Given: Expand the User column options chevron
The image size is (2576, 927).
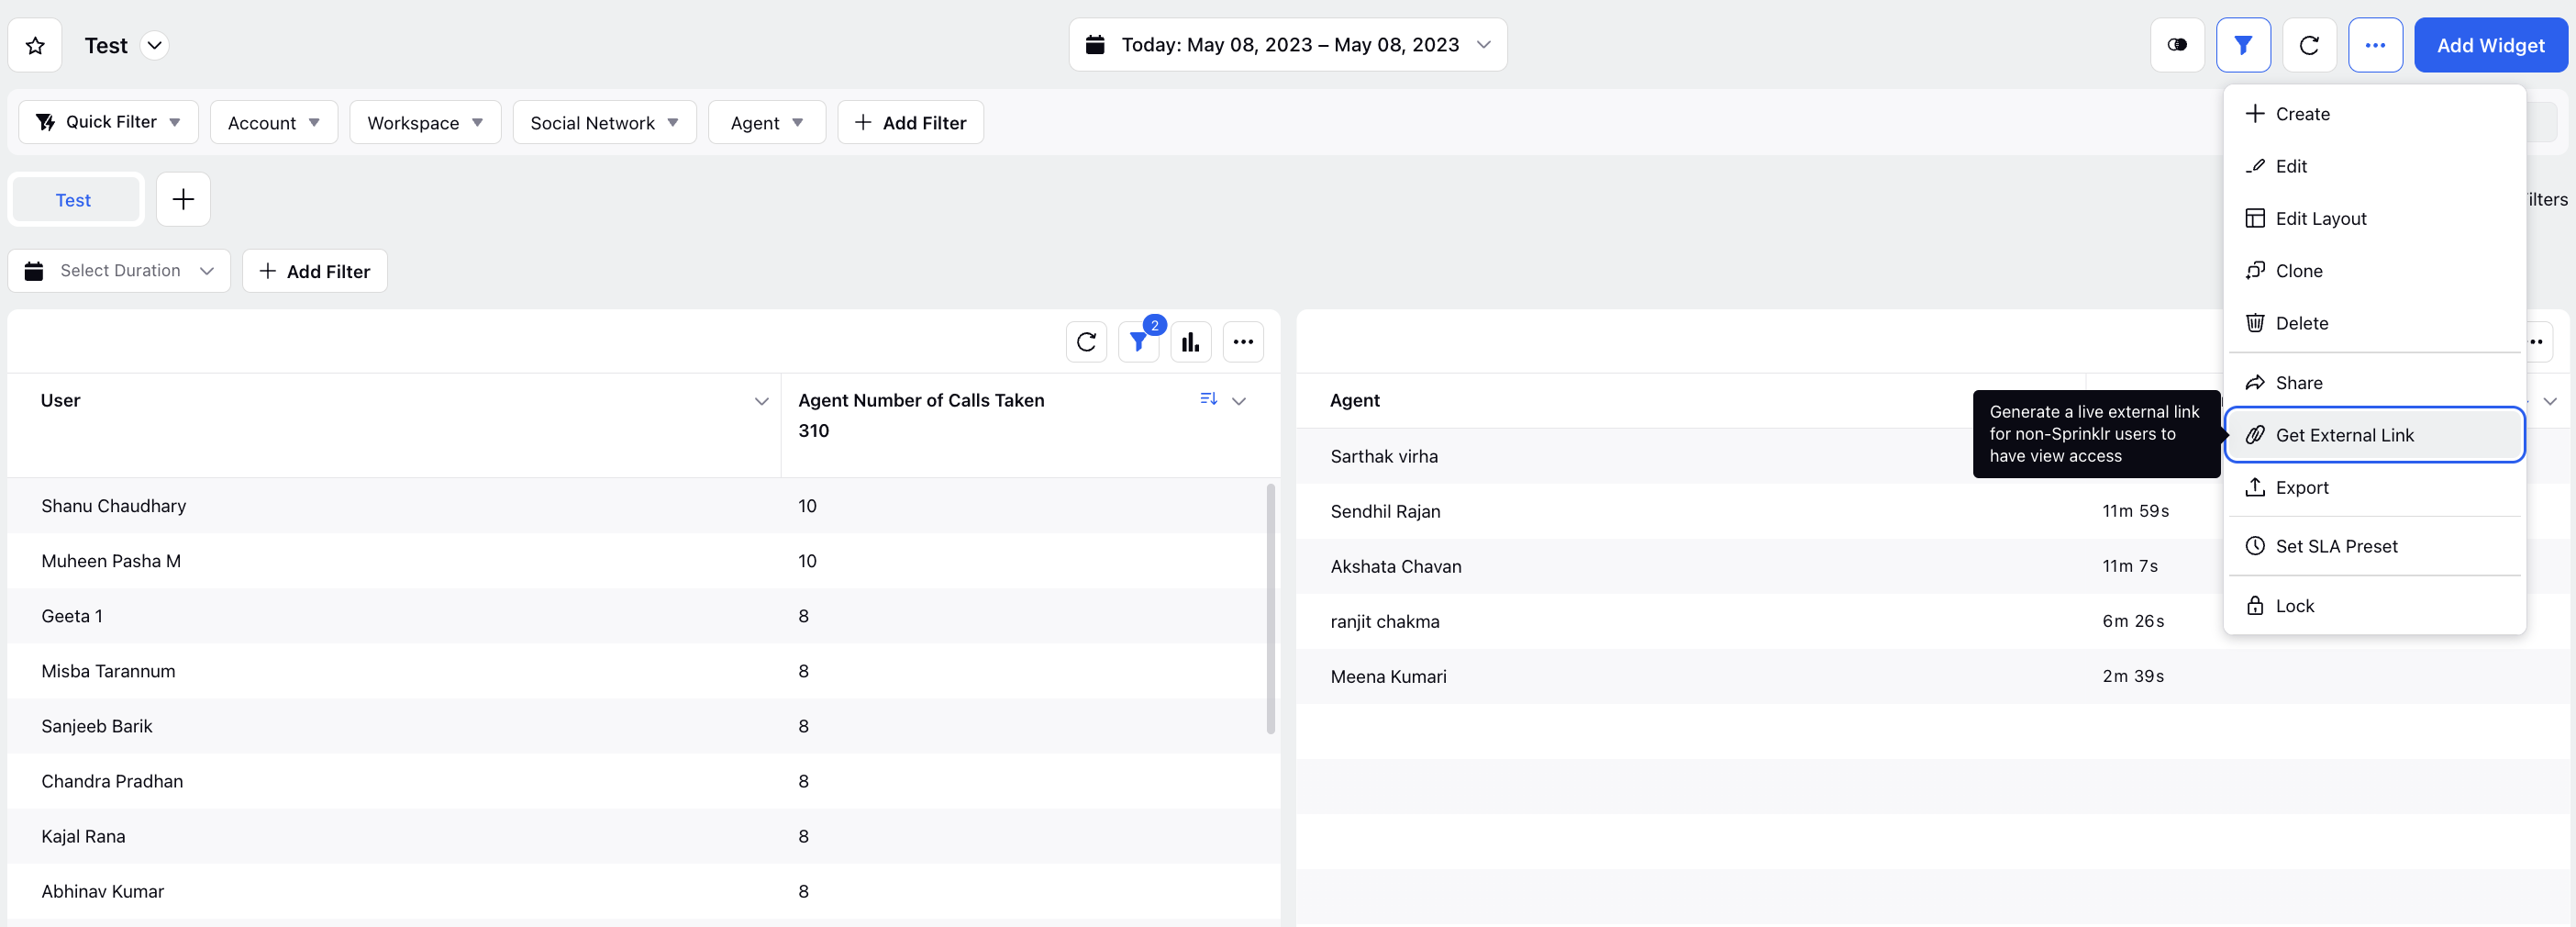Looking at the screenshot, I should point(761,401).
